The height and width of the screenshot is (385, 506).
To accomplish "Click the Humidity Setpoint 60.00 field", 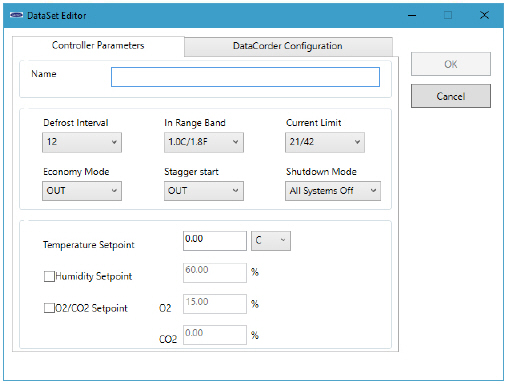I will point(215,273).
